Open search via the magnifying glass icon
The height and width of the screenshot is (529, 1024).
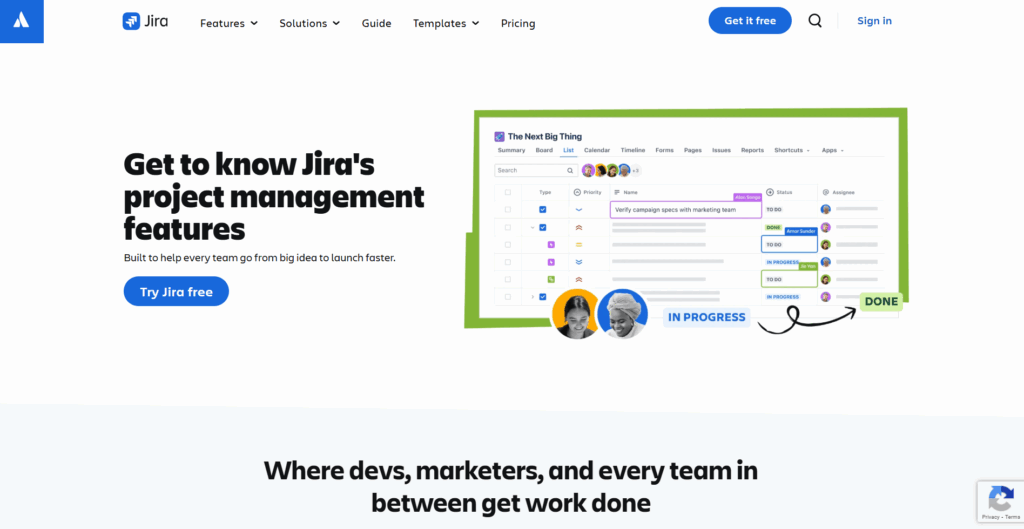pos(815,21)
